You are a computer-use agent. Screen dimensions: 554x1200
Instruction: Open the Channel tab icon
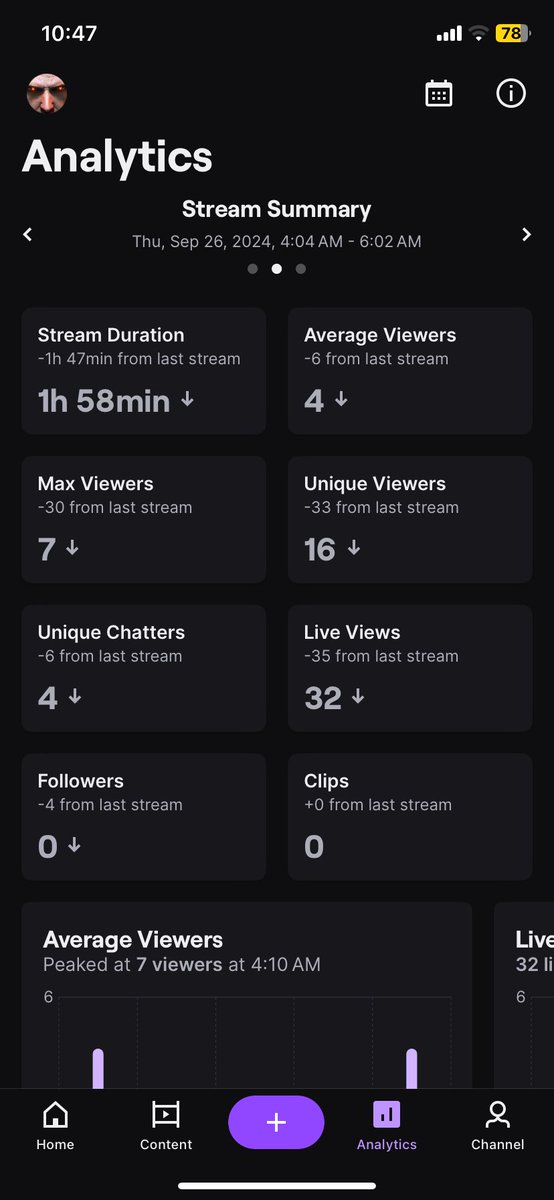[x=497, y=1114]
